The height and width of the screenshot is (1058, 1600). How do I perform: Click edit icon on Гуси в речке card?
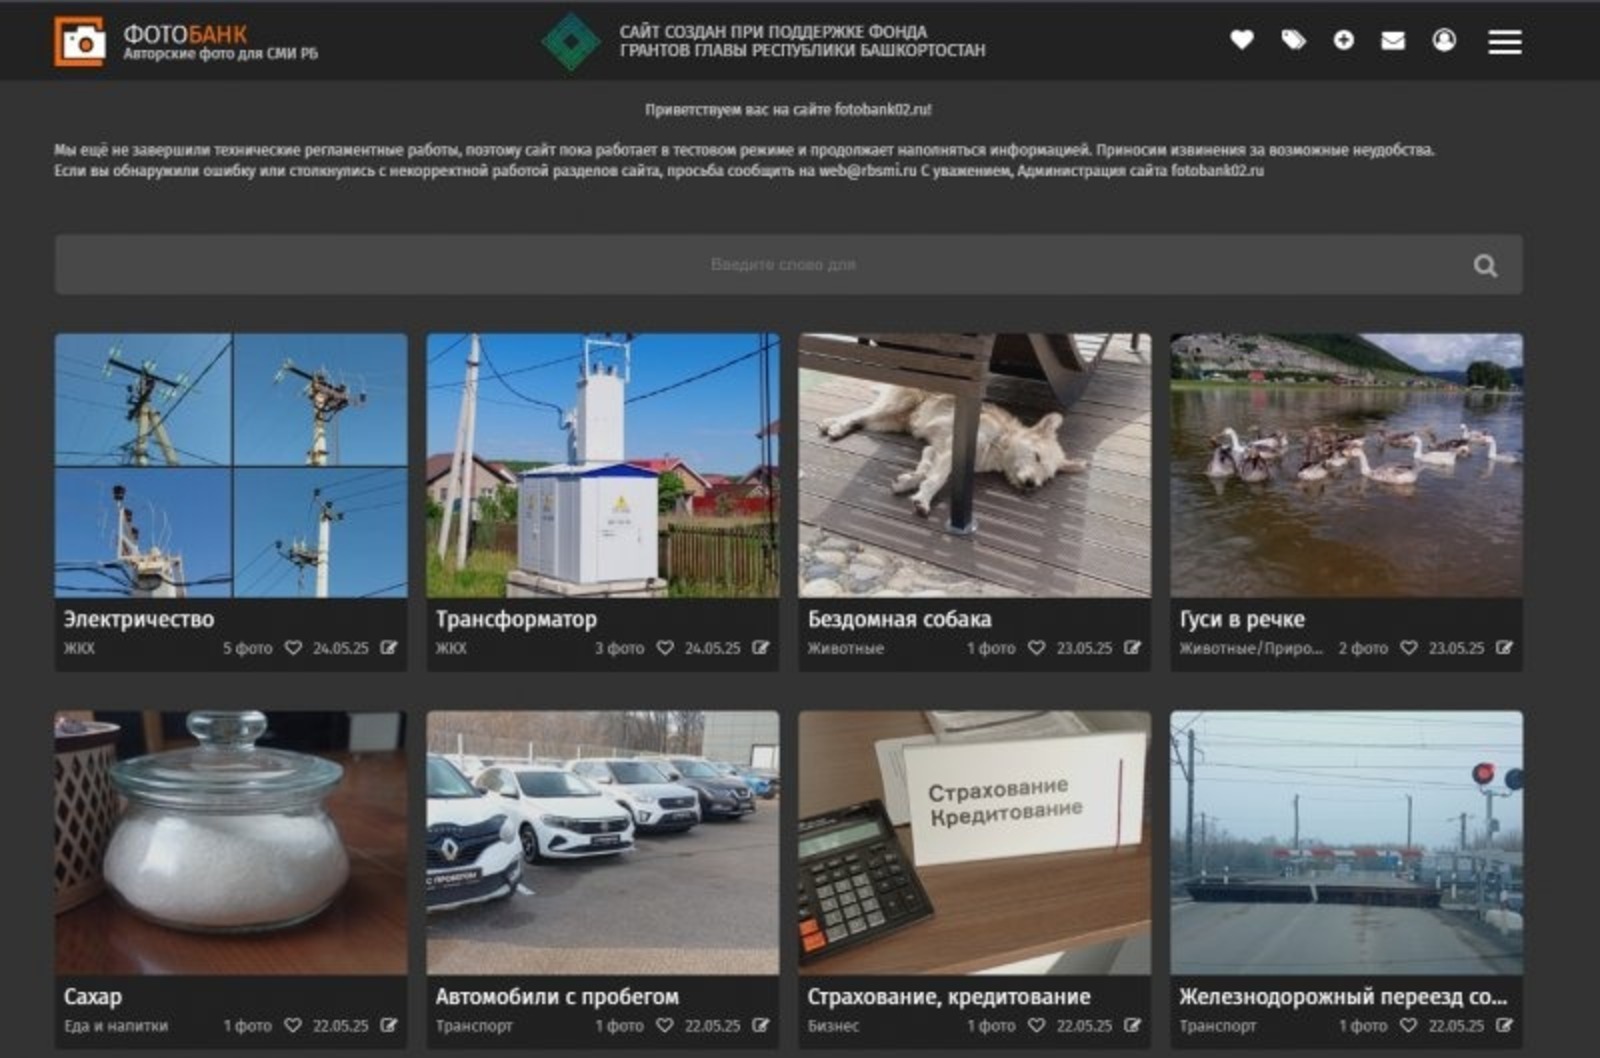click(x=1504, y=648)
